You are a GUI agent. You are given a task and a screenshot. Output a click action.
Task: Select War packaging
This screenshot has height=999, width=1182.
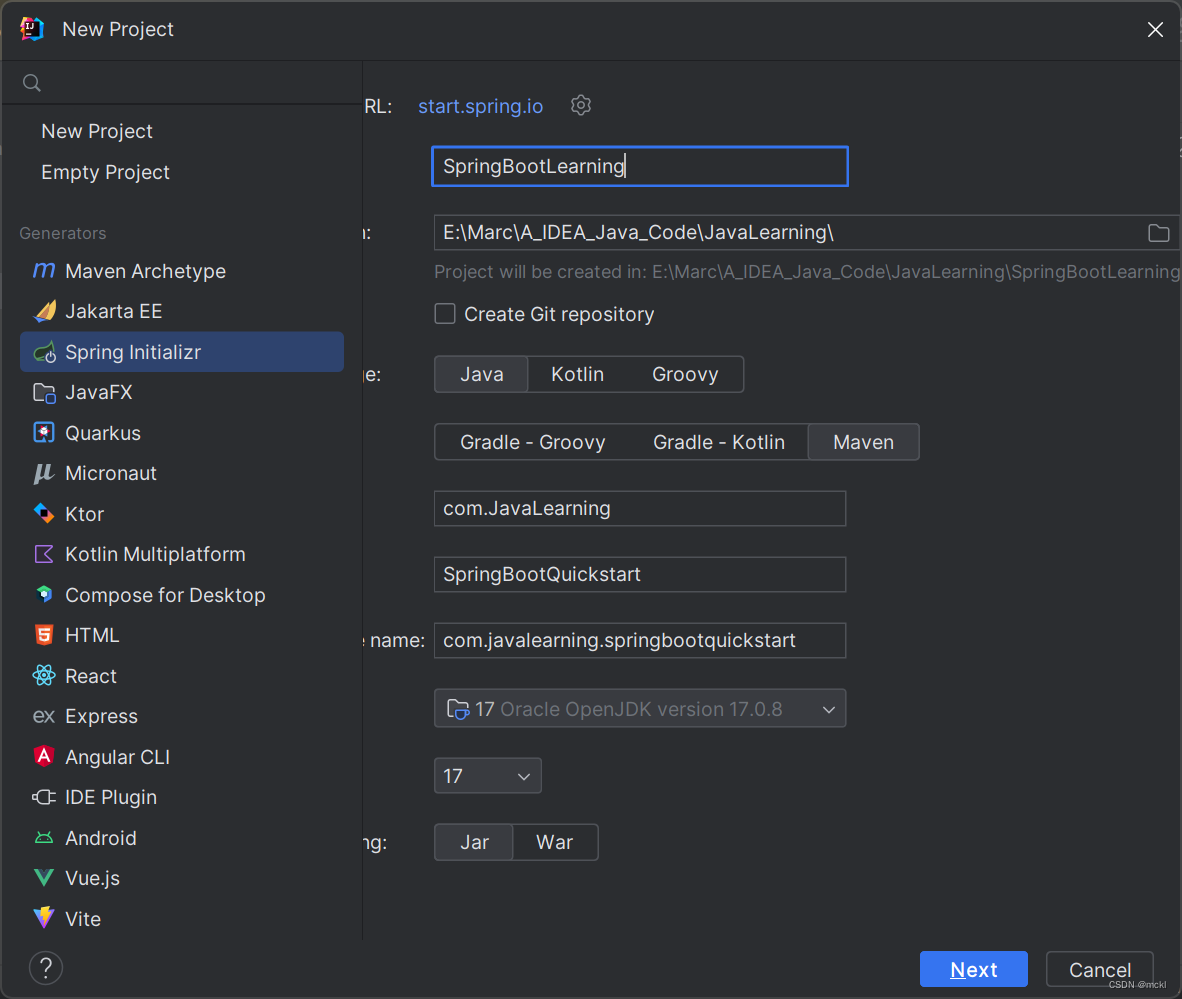(x=555, y=842)
